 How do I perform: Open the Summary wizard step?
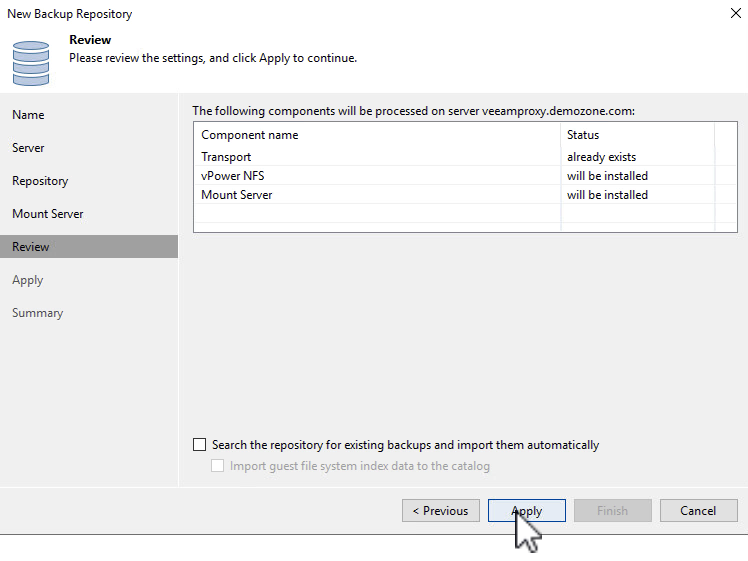coord(37,313)
